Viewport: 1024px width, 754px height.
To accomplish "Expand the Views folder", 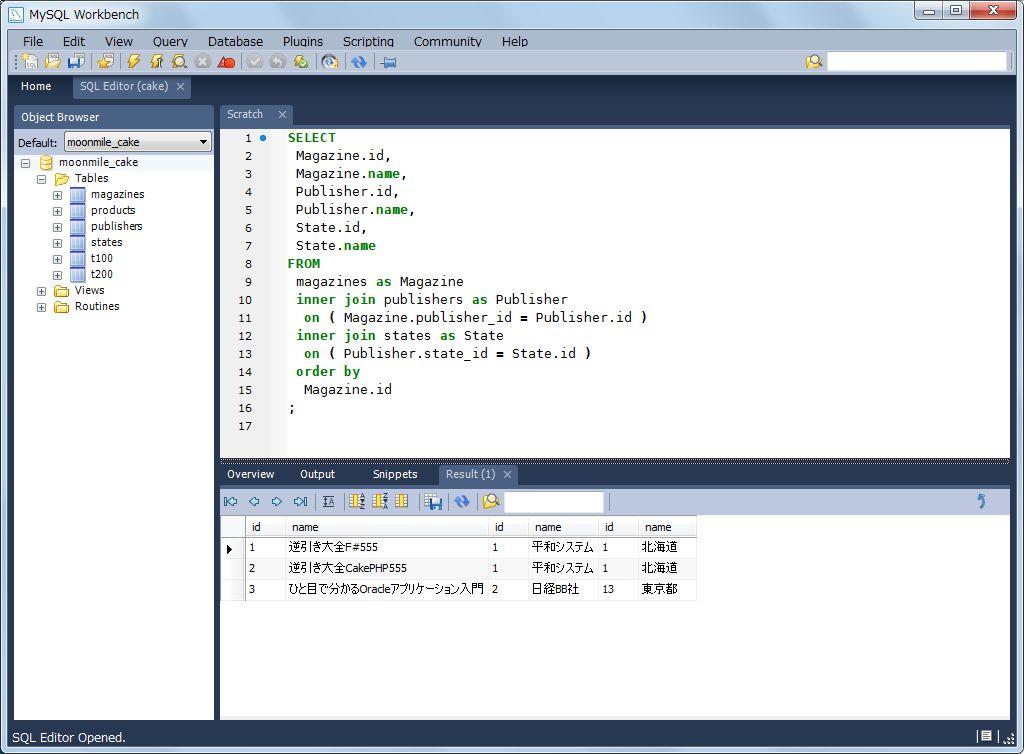I will pos(41,291).
